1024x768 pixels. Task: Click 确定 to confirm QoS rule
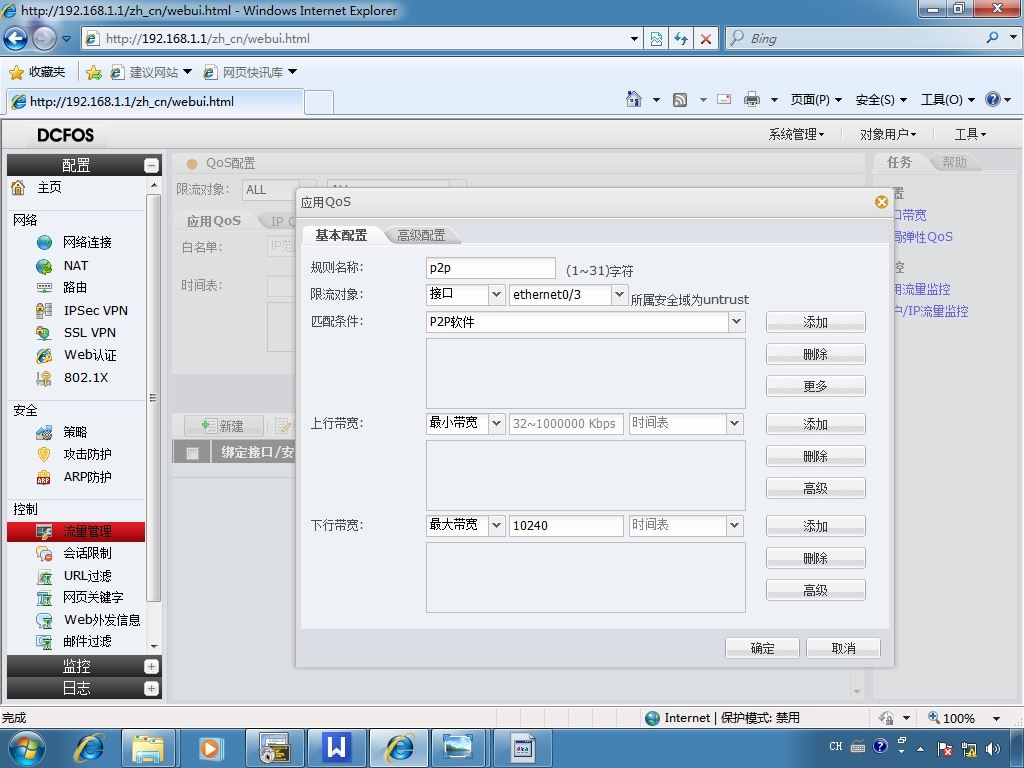(x=762, y=648)
